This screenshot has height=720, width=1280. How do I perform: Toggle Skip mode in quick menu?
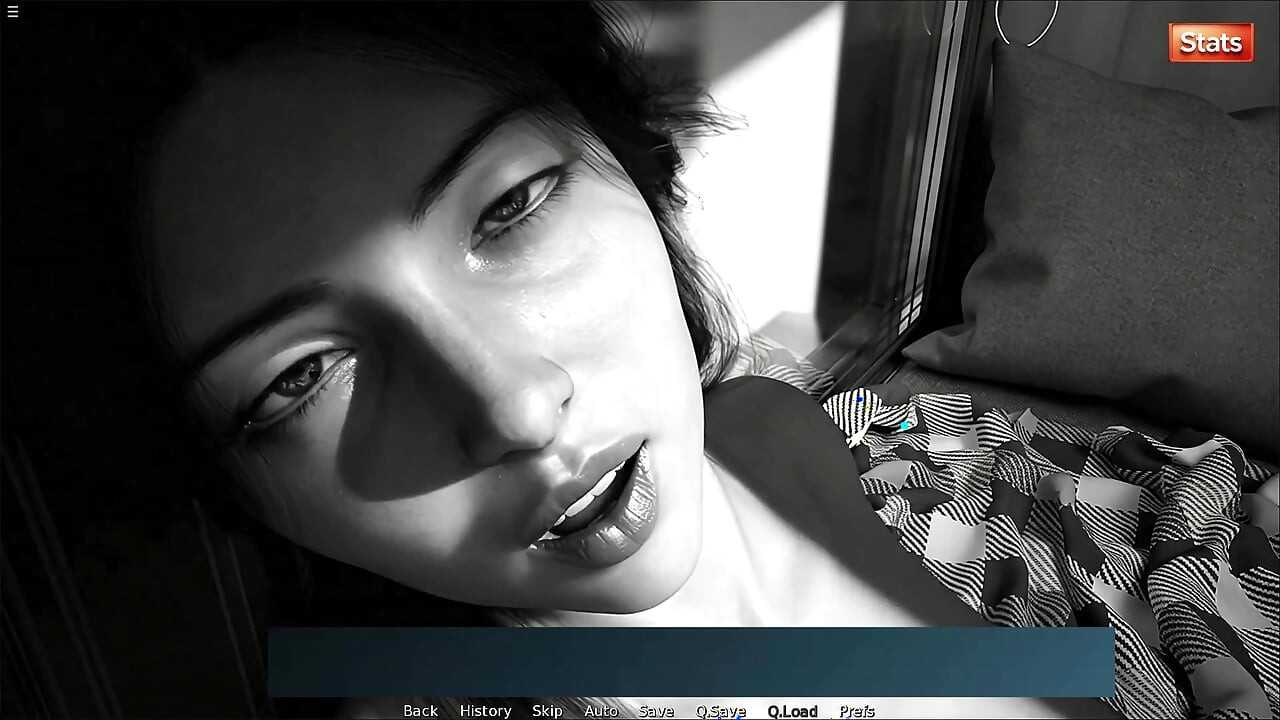point(547,711)
